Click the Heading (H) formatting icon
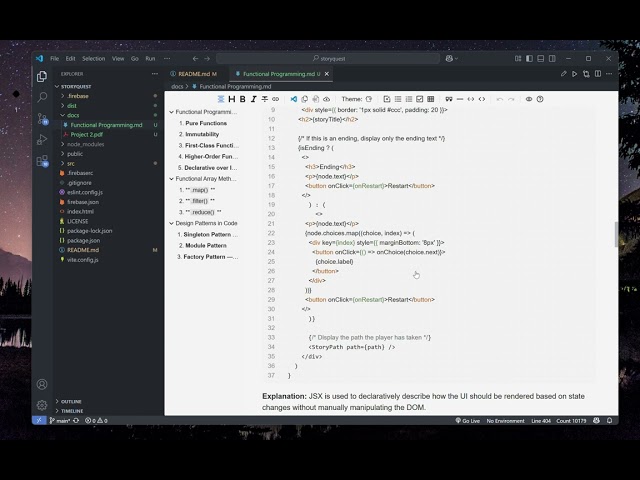Viewport: 640px width, 480px height. pyautogui.click(x=232, y=99)
